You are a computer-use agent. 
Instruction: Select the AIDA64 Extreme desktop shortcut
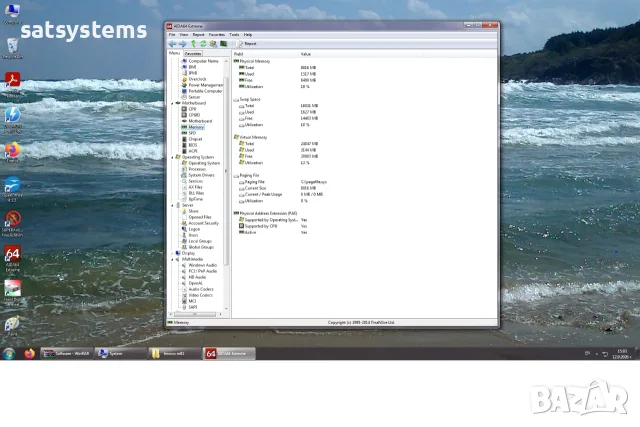(x=12, y=258)
